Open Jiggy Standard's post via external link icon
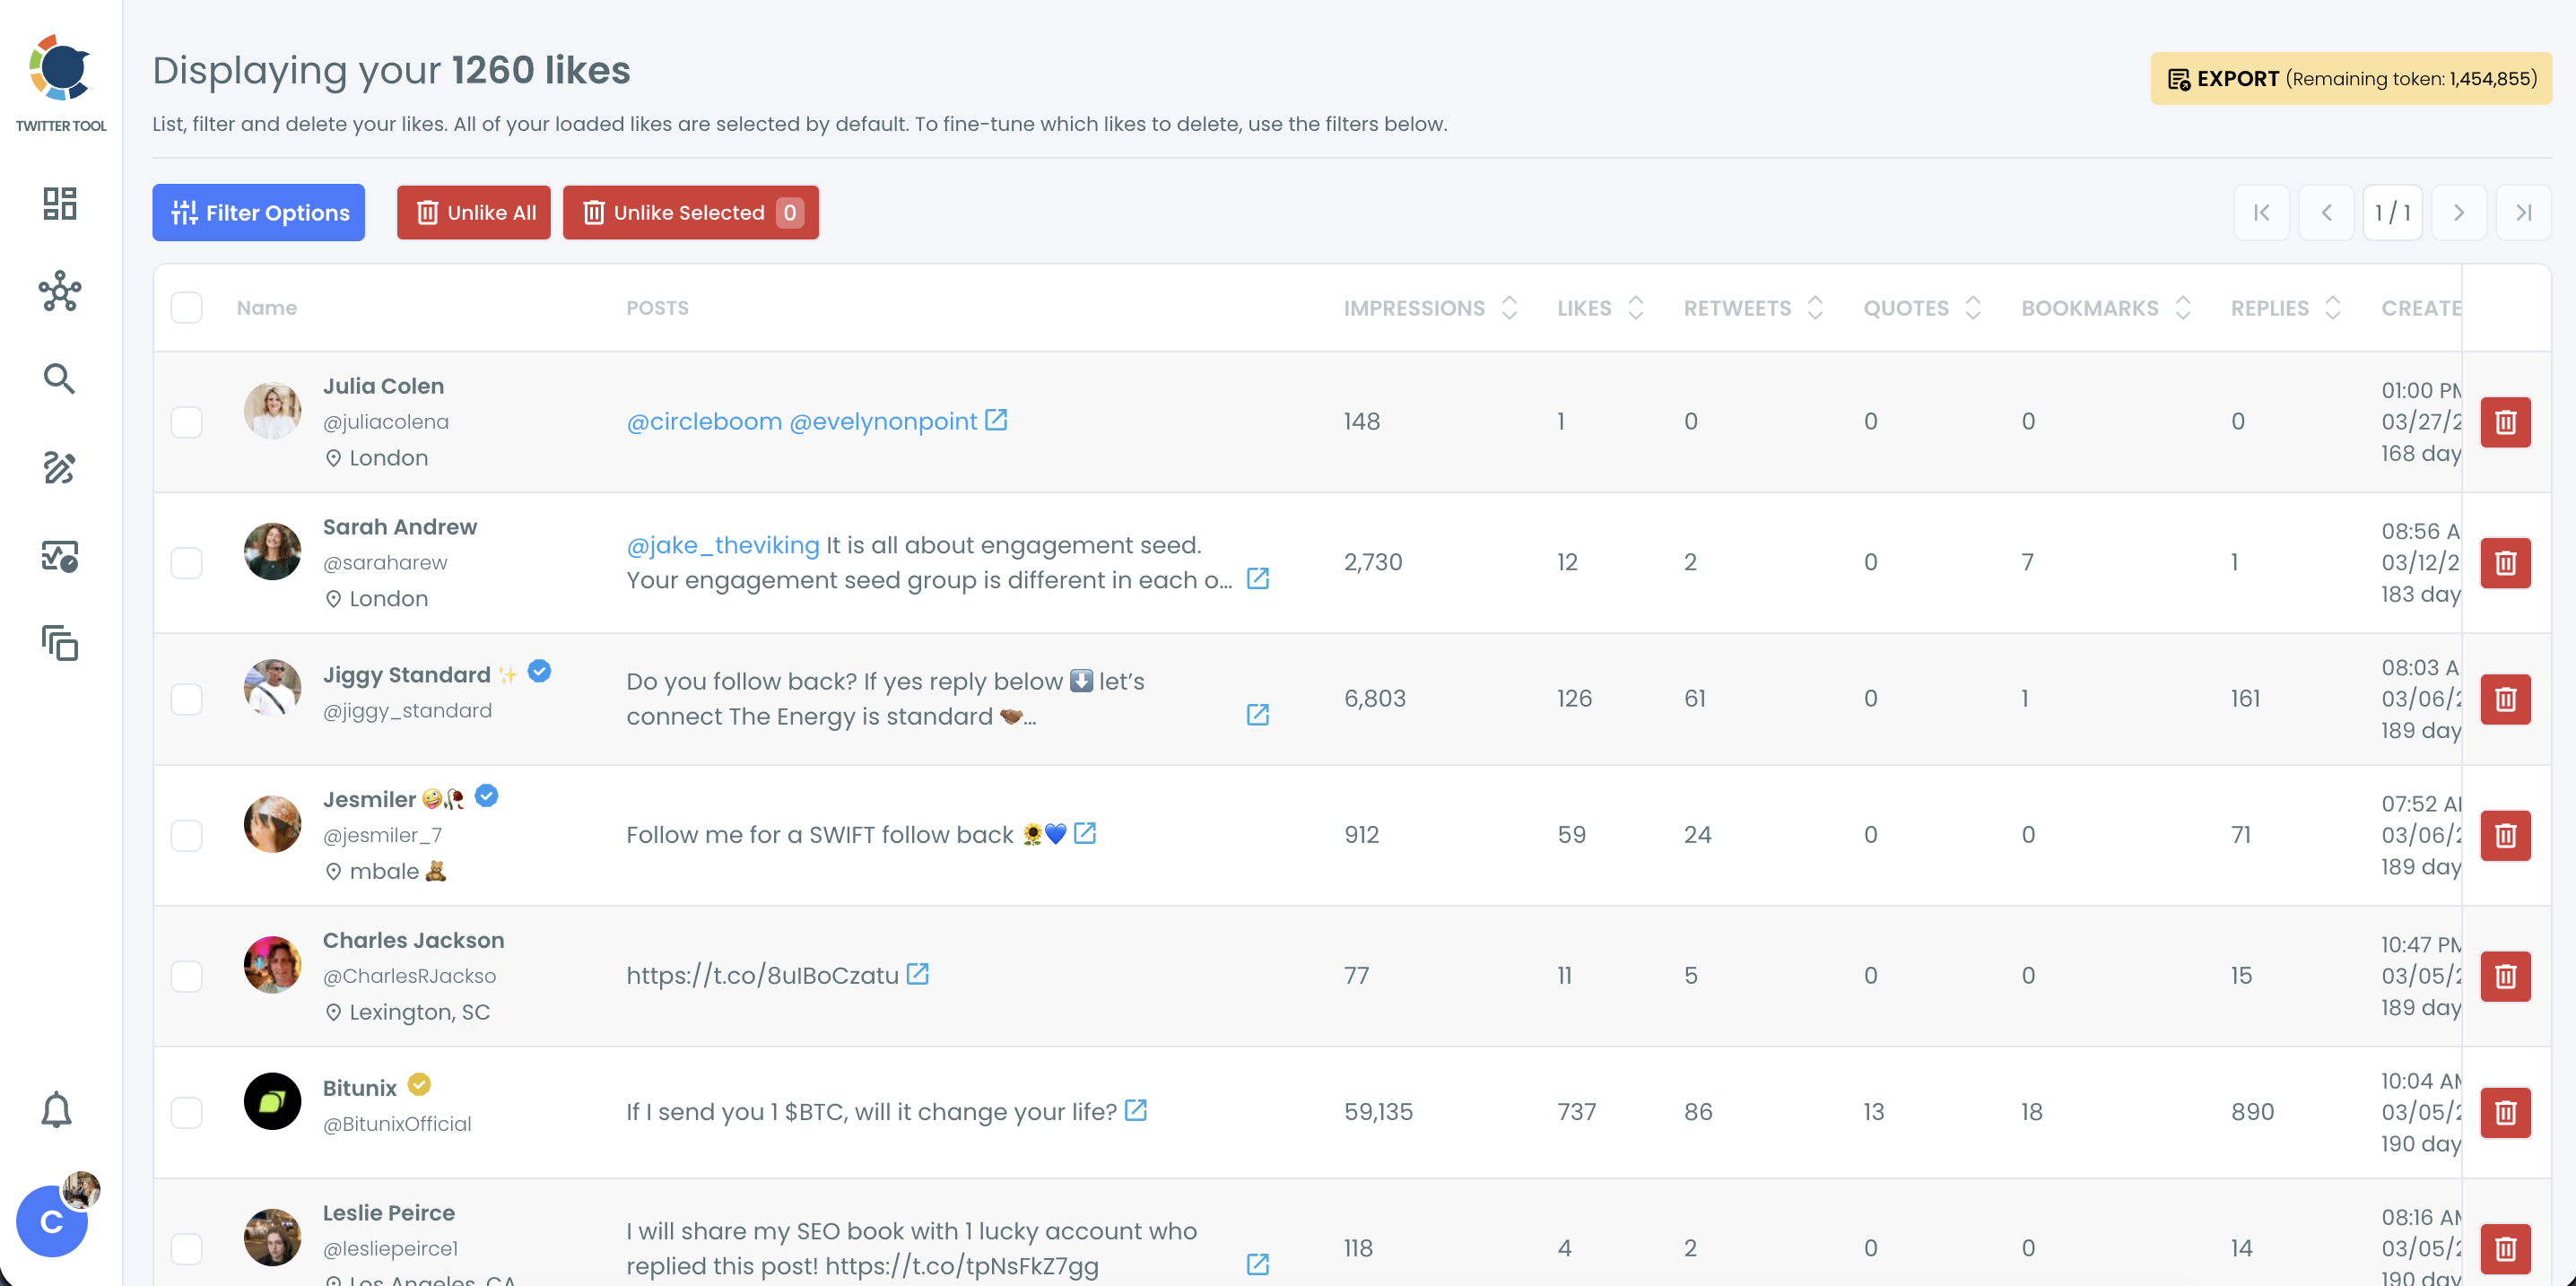 pyautogui.click(x=1258, y=714)
